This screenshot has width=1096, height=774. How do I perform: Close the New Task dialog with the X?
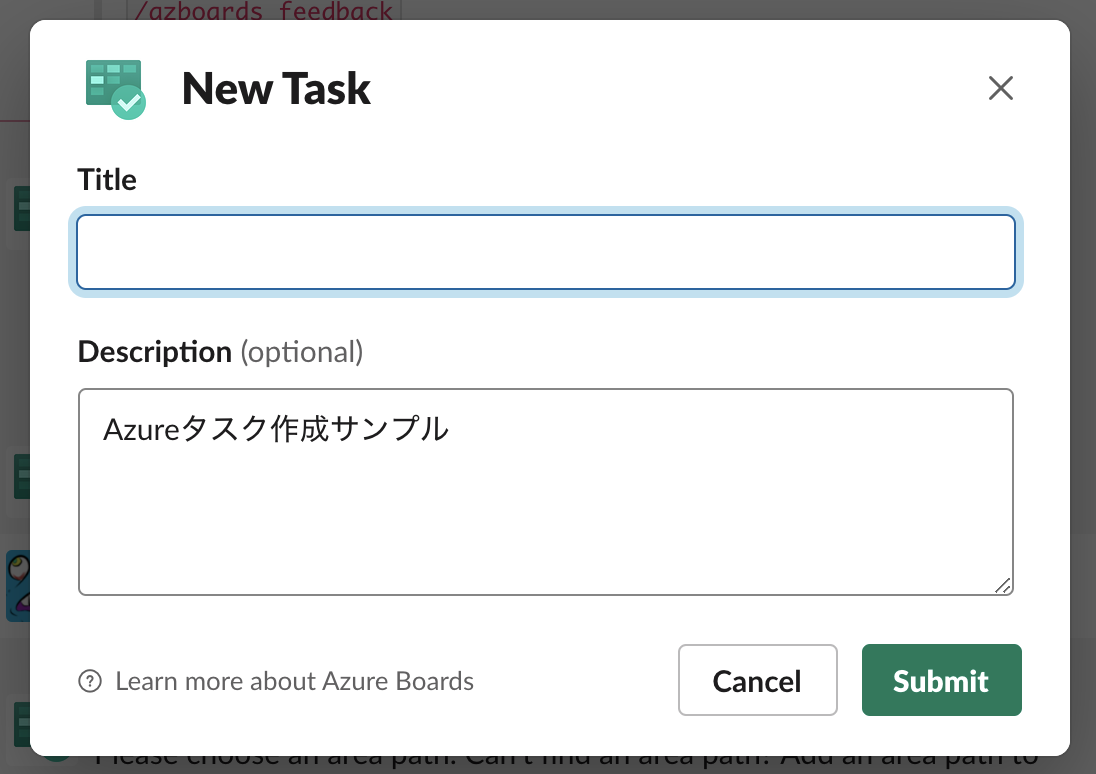point(1000,88)
